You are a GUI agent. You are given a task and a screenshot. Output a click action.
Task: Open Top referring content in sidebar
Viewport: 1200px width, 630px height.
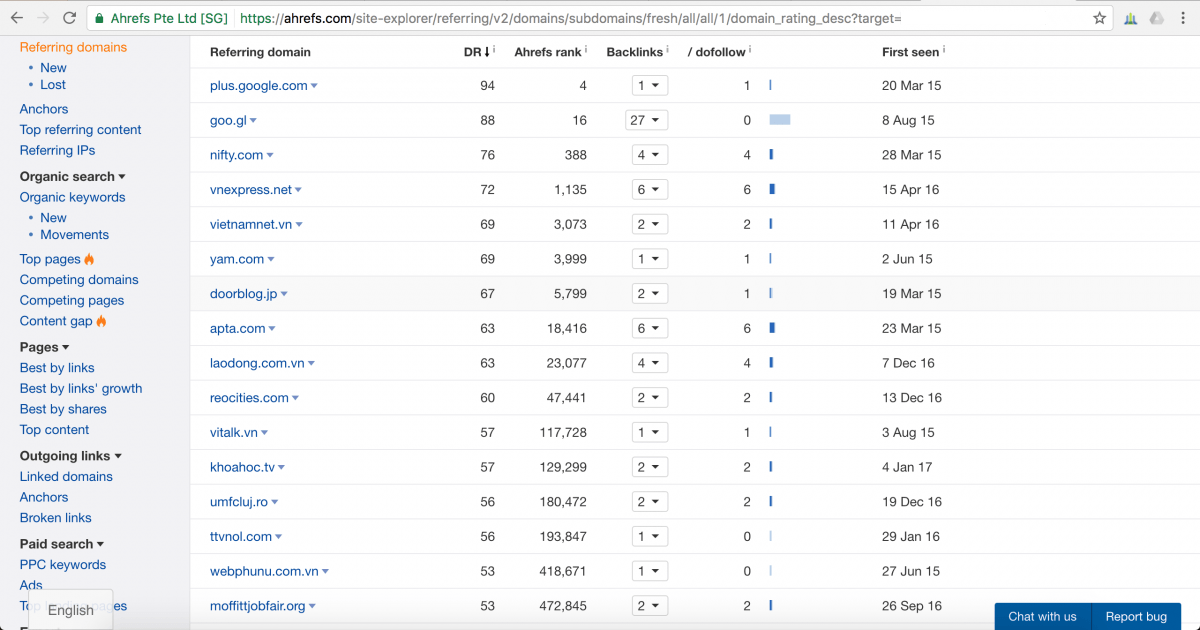(81, 130)
